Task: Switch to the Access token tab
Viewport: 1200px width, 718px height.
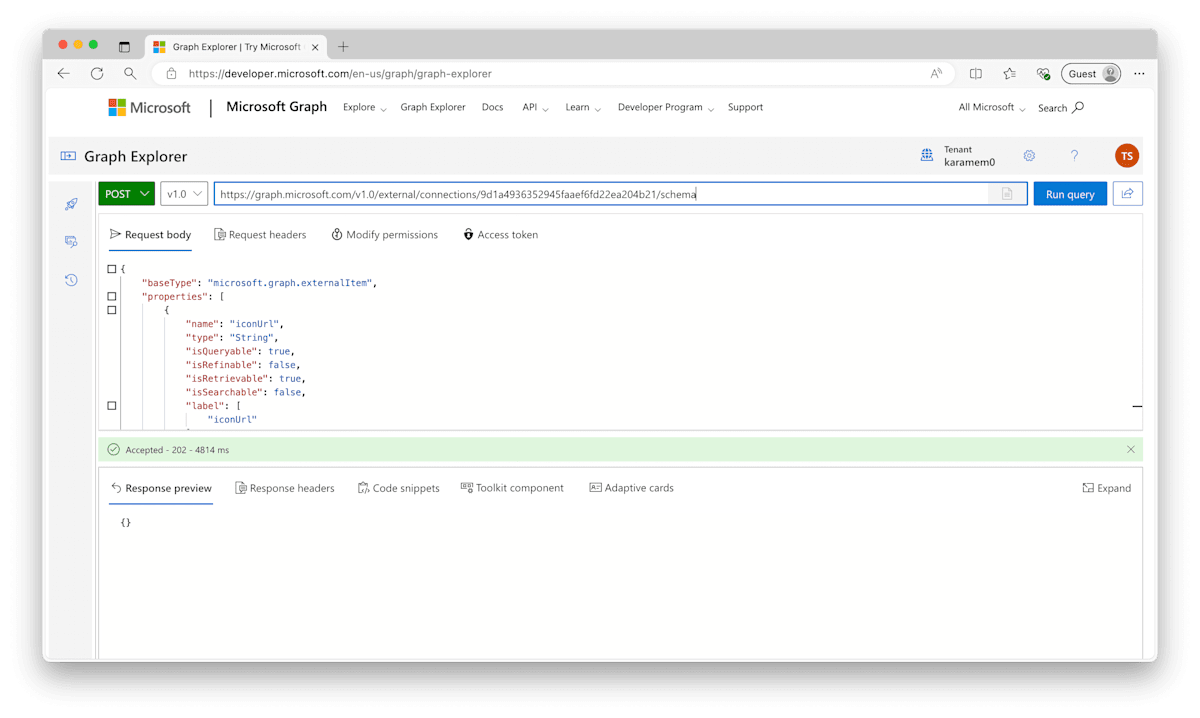Action: click(500, 234)
